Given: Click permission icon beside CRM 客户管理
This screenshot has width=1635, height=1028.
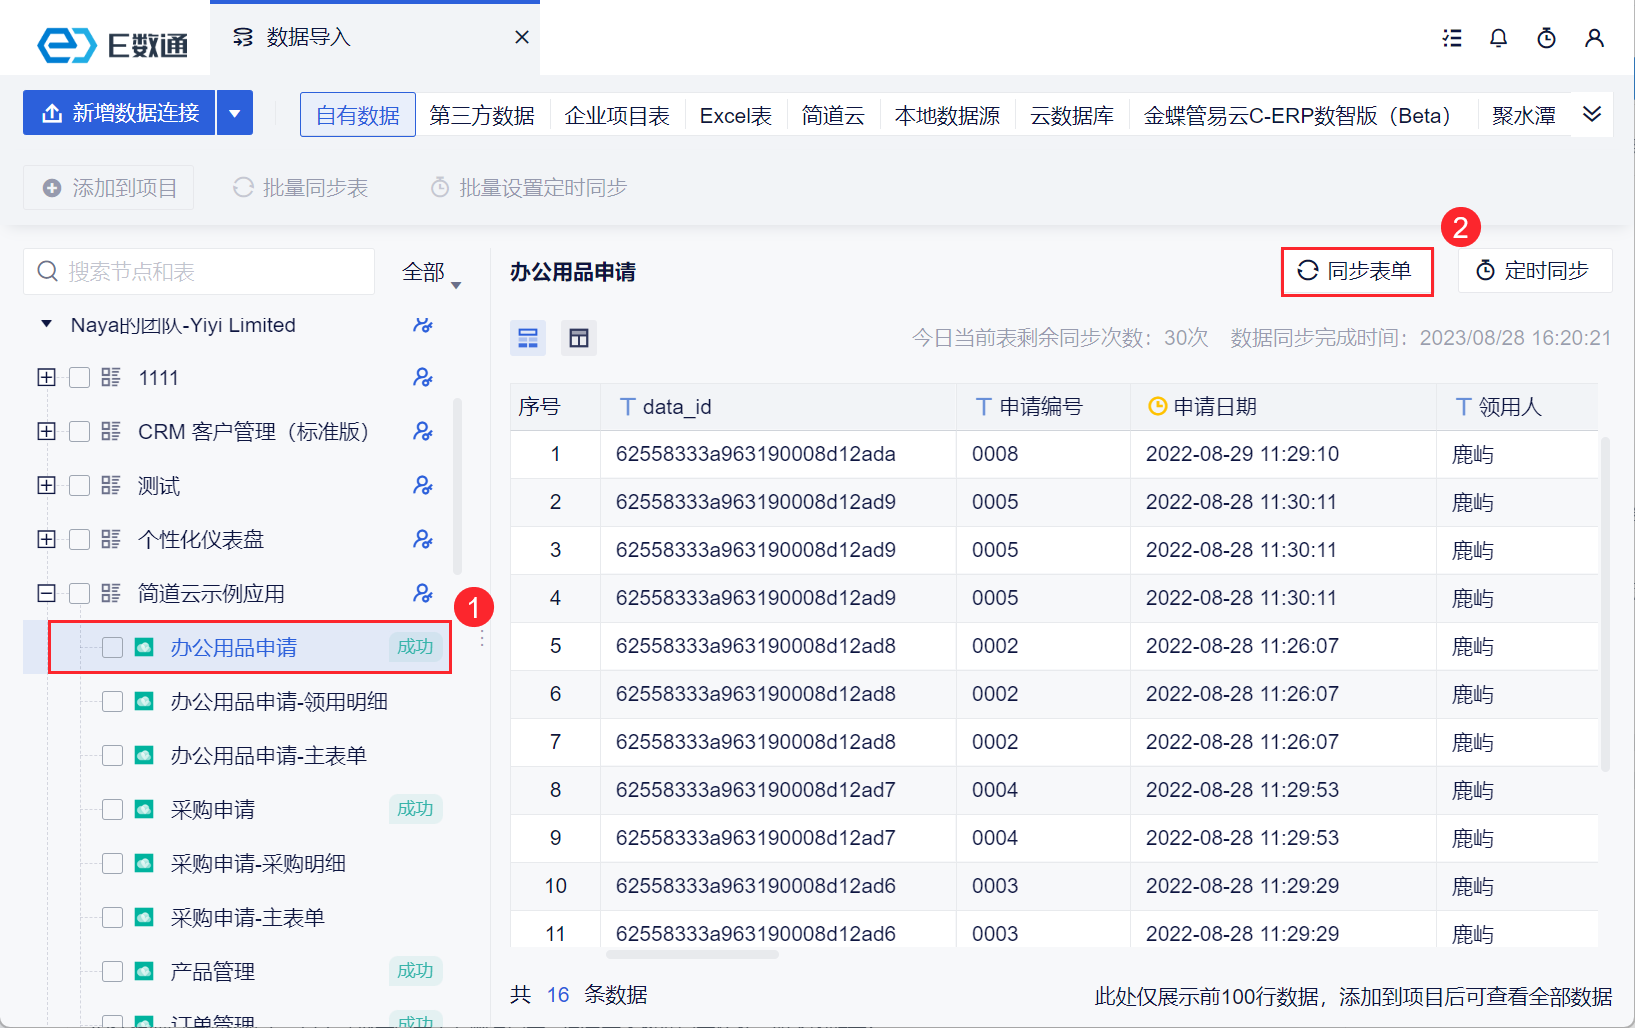Looking at the screenshot, I should coord(423,432).
